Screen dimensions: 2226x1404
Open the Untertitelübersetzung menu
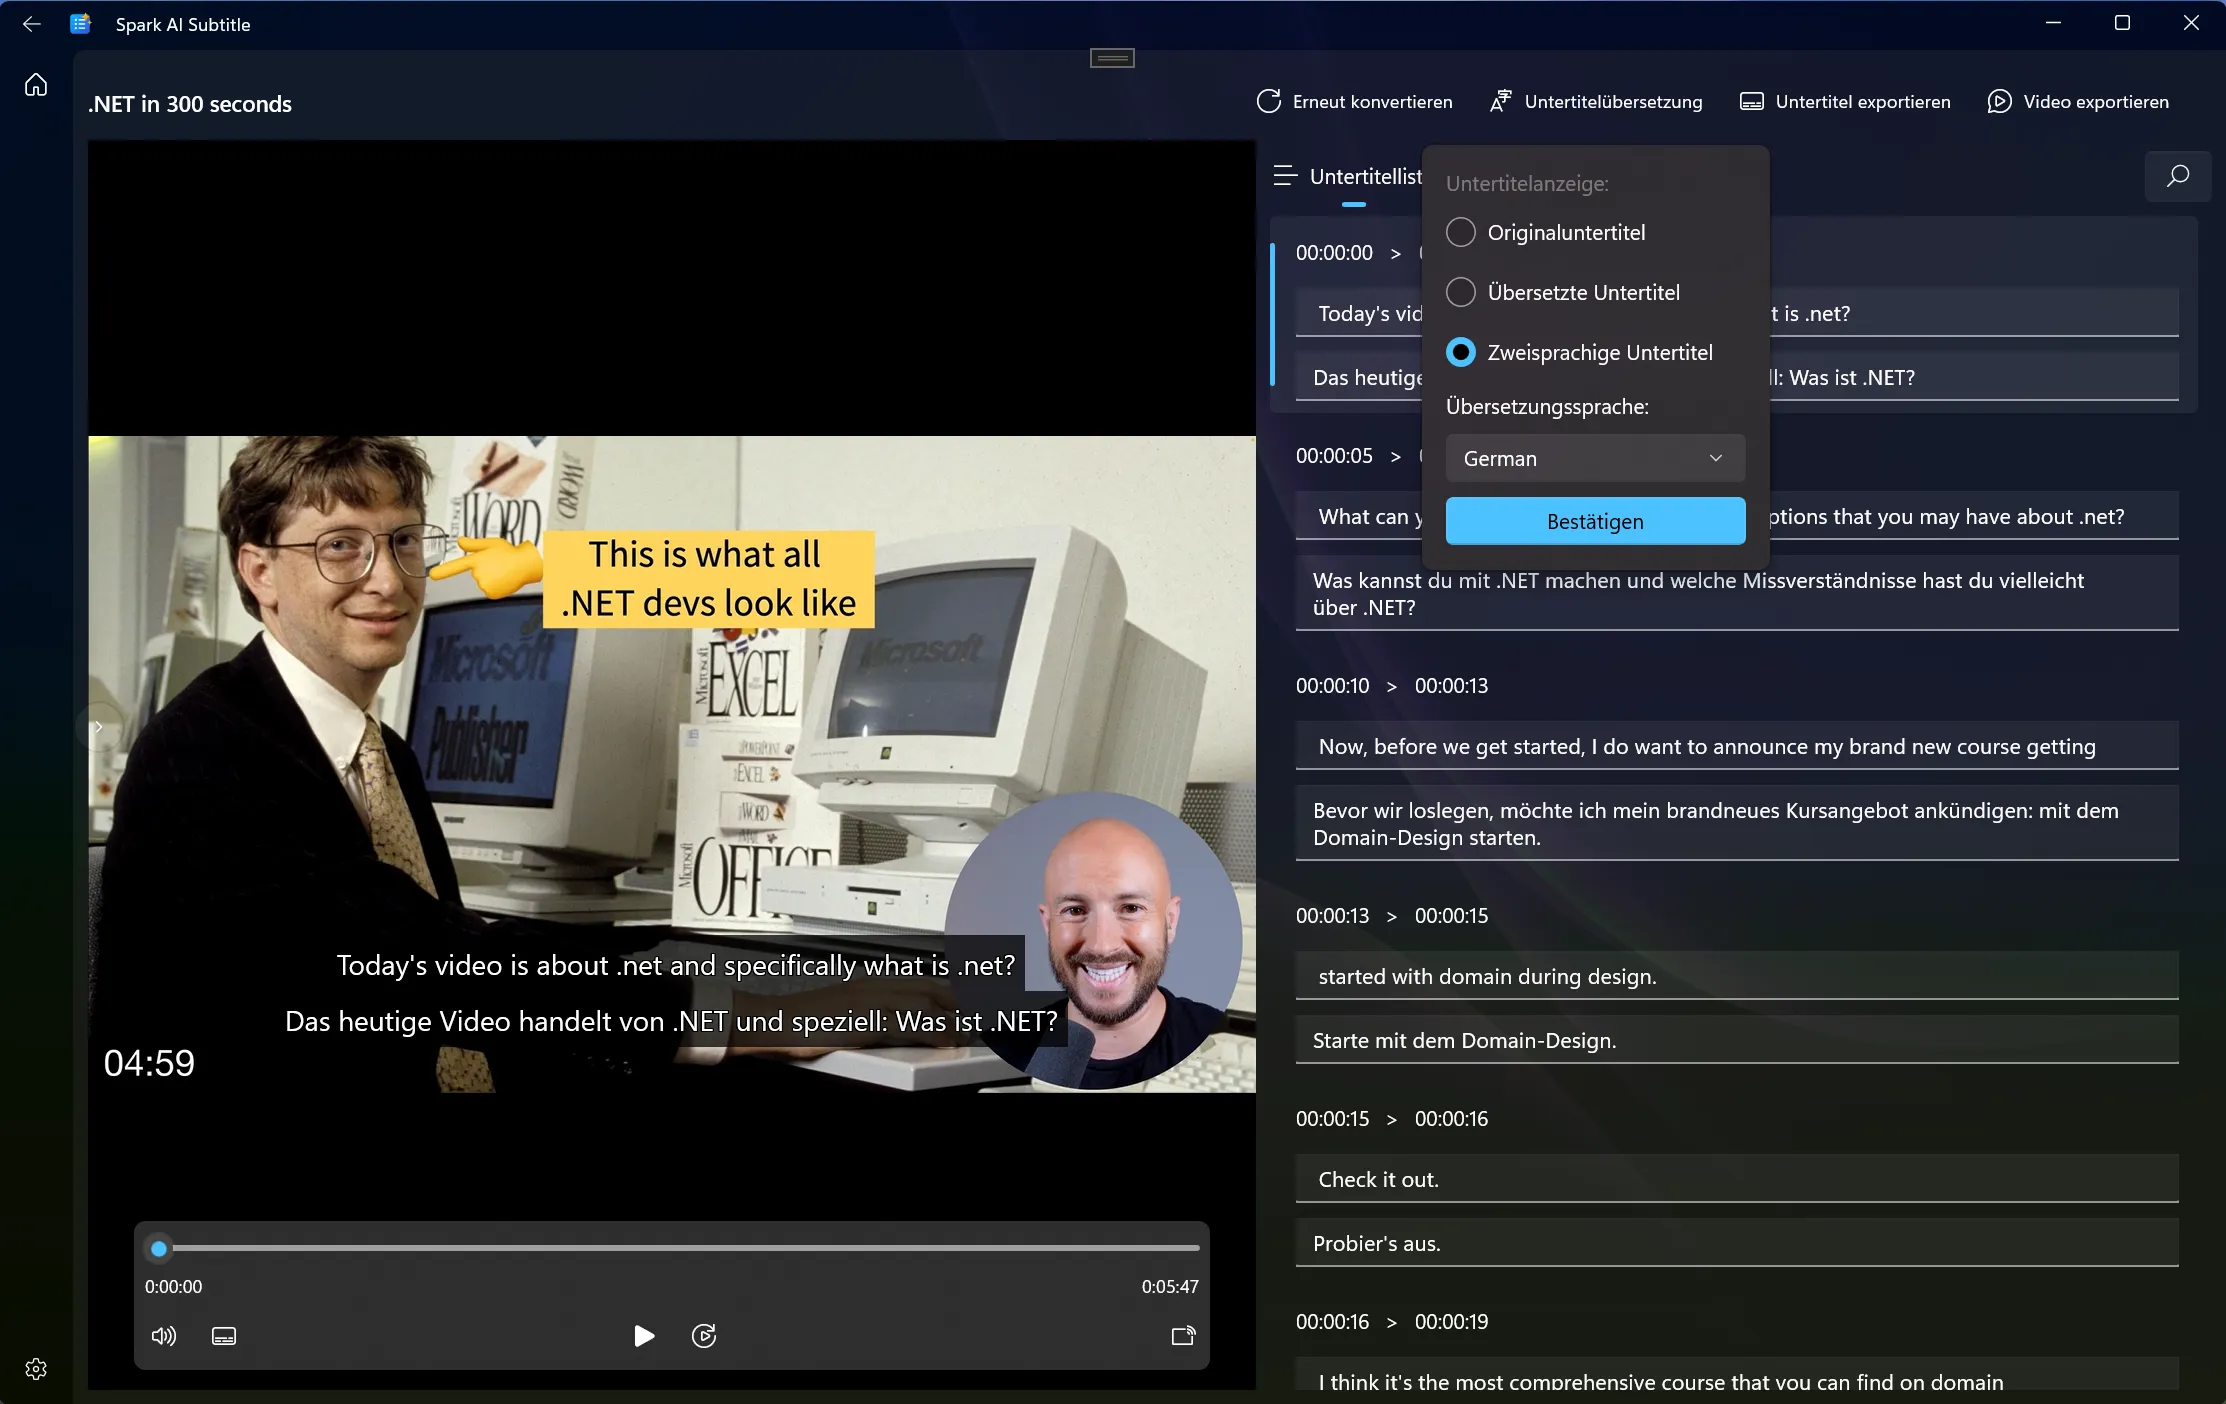point(1596,102)
